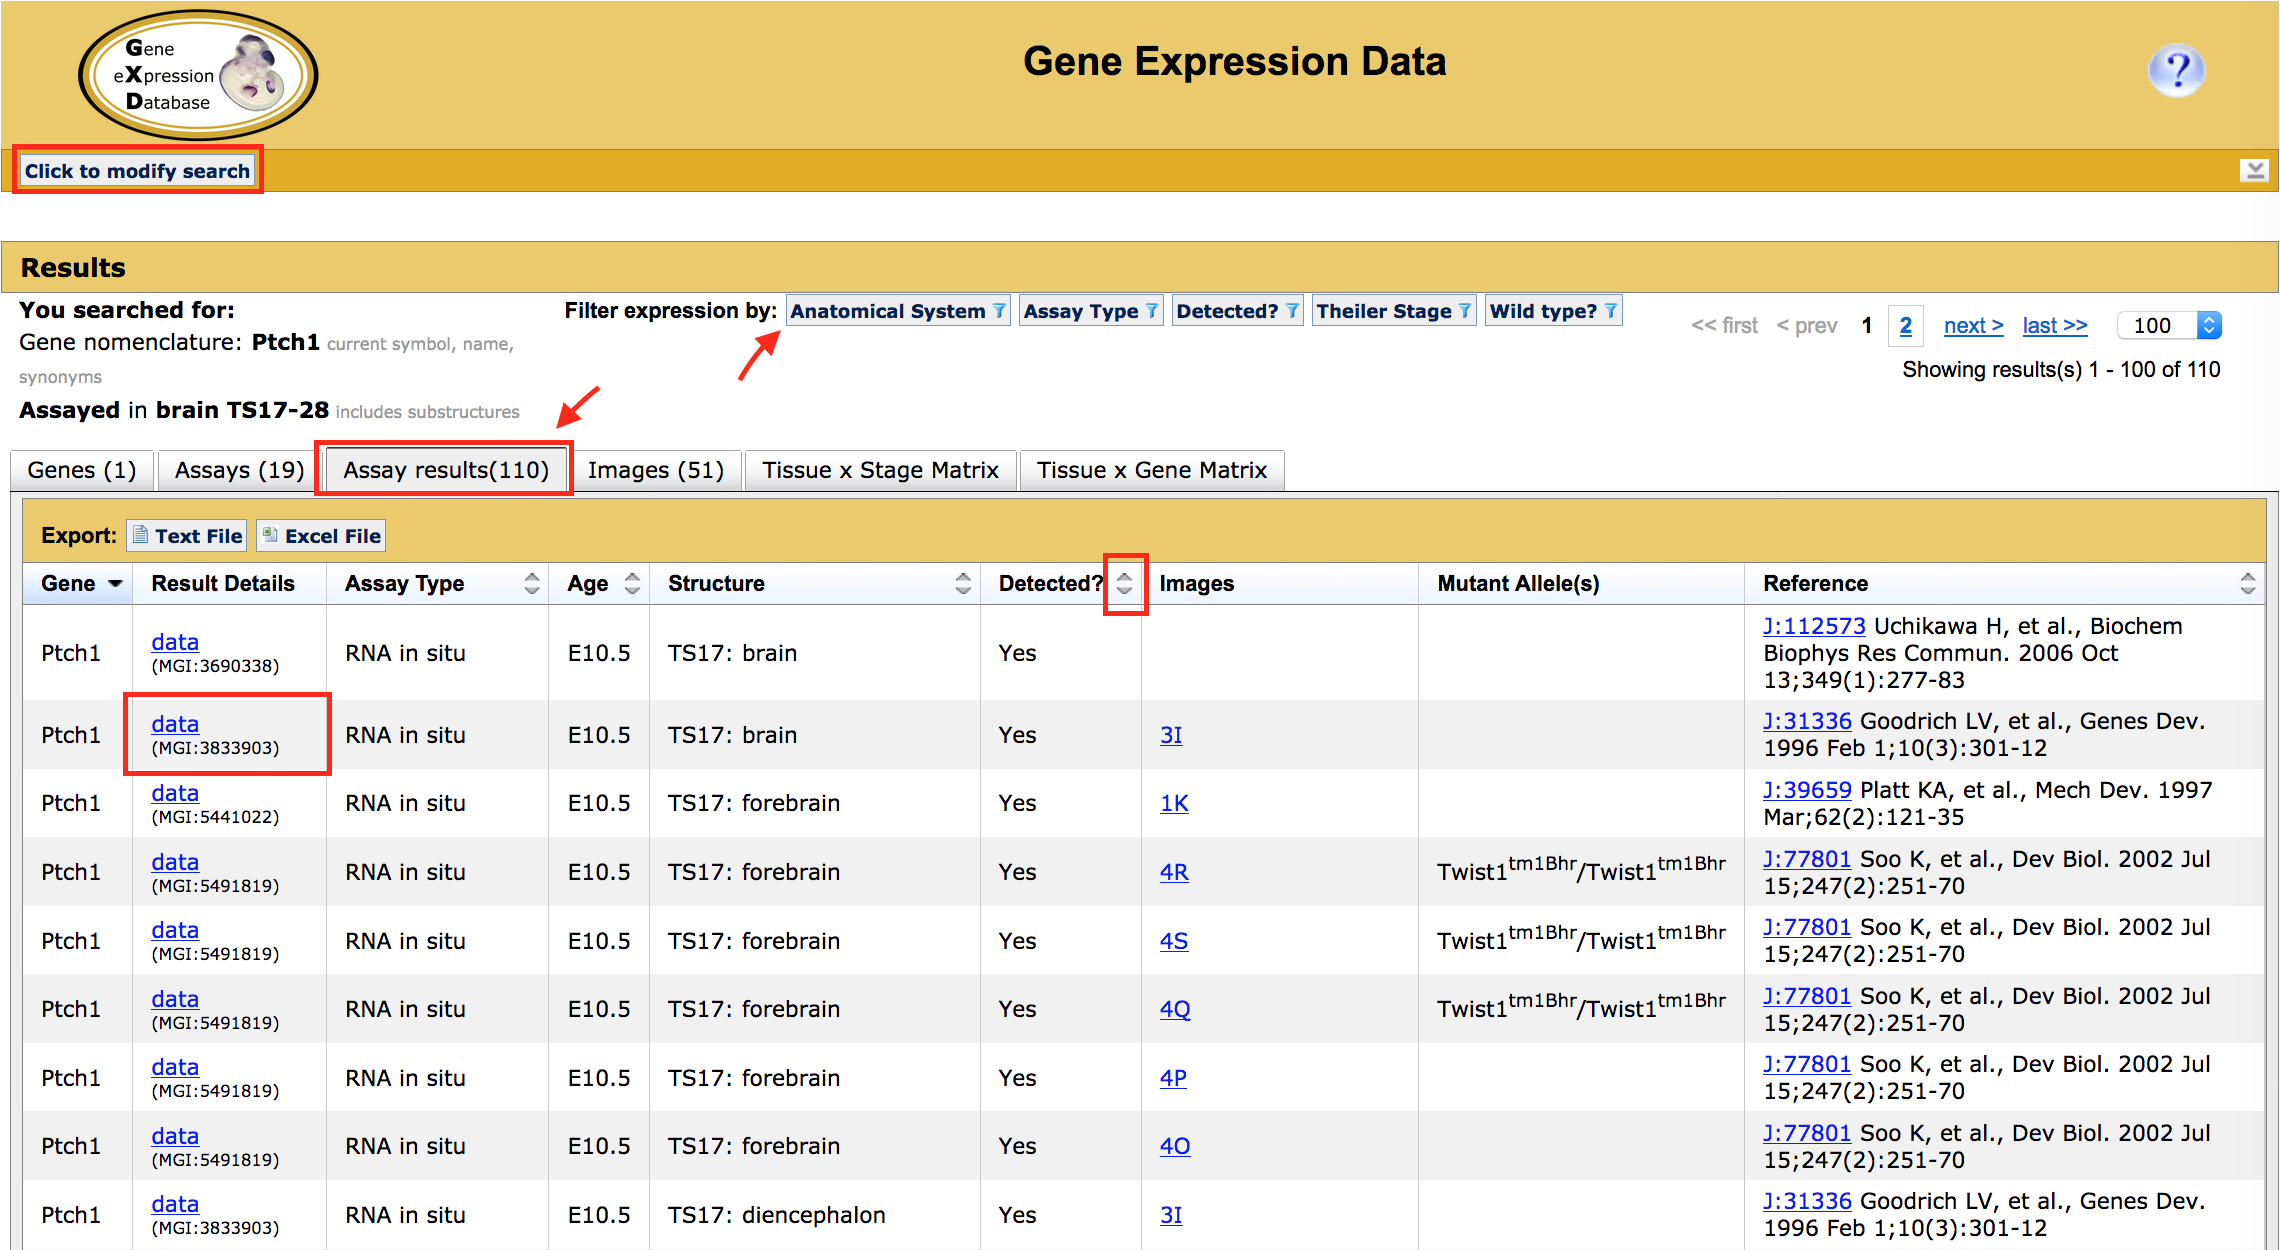Sort by Reference column arrows

tap(2248, 583)
